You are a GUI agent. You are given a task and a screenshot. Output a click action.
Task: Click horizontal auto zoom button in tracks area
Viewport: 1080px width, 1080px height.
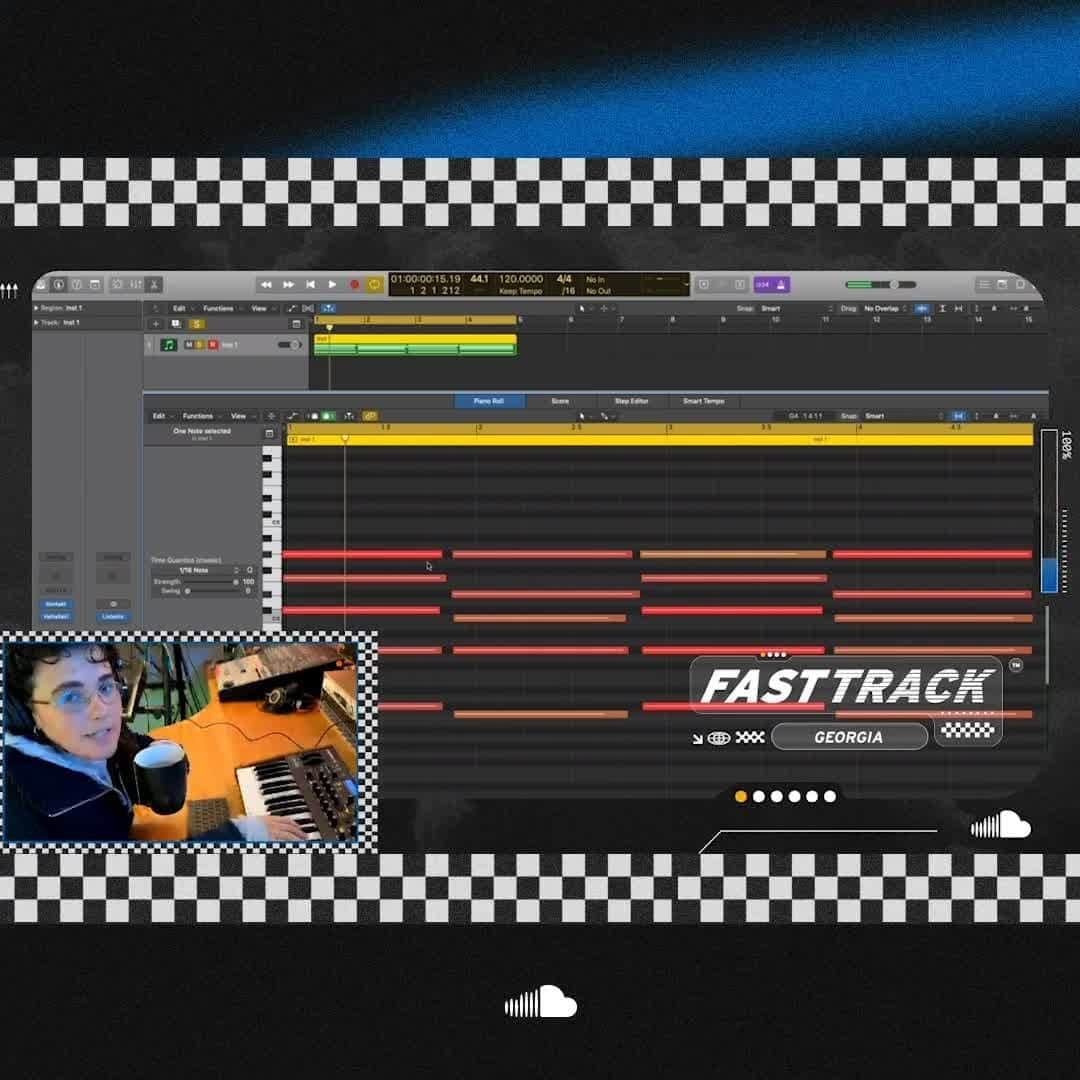tap(958, 309)
